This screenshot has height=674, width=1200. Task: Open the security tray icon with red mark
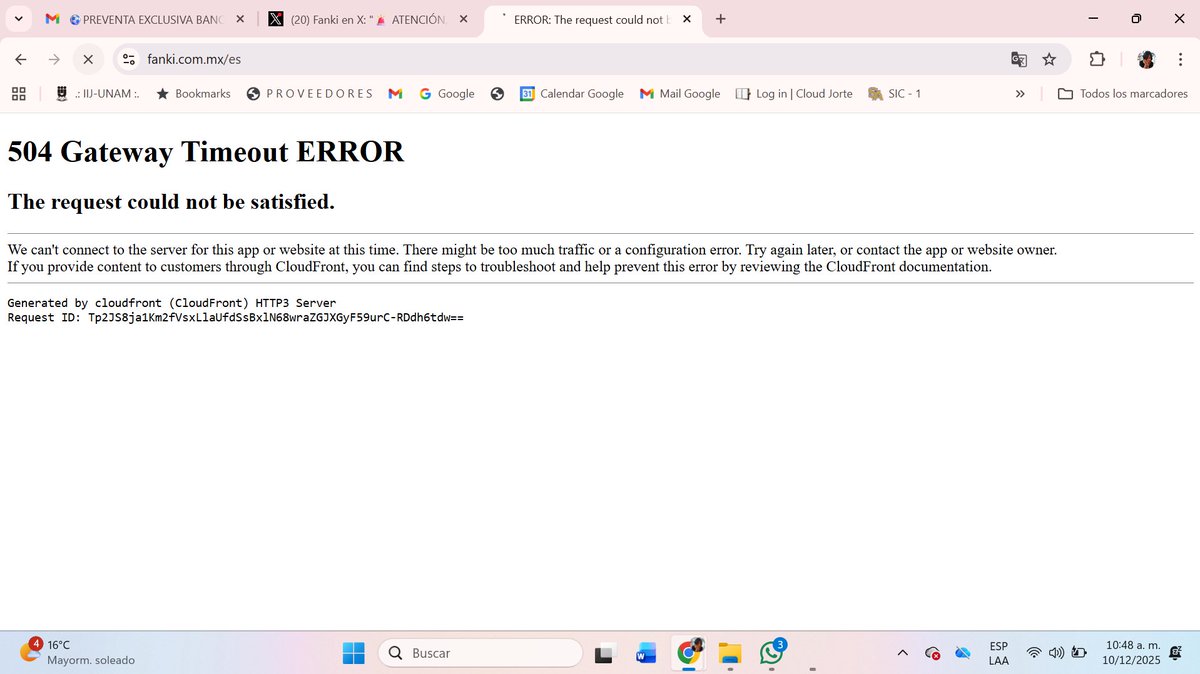point(932,653)
